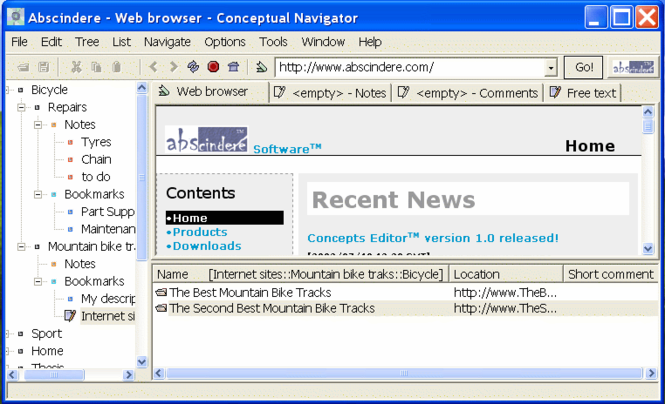Click the Refresh page icon

point(193,67)
